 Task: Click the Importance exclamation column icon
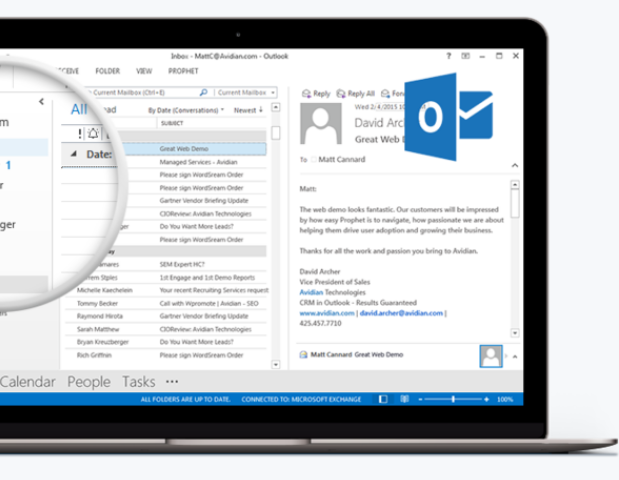click(x=80, y=134)
